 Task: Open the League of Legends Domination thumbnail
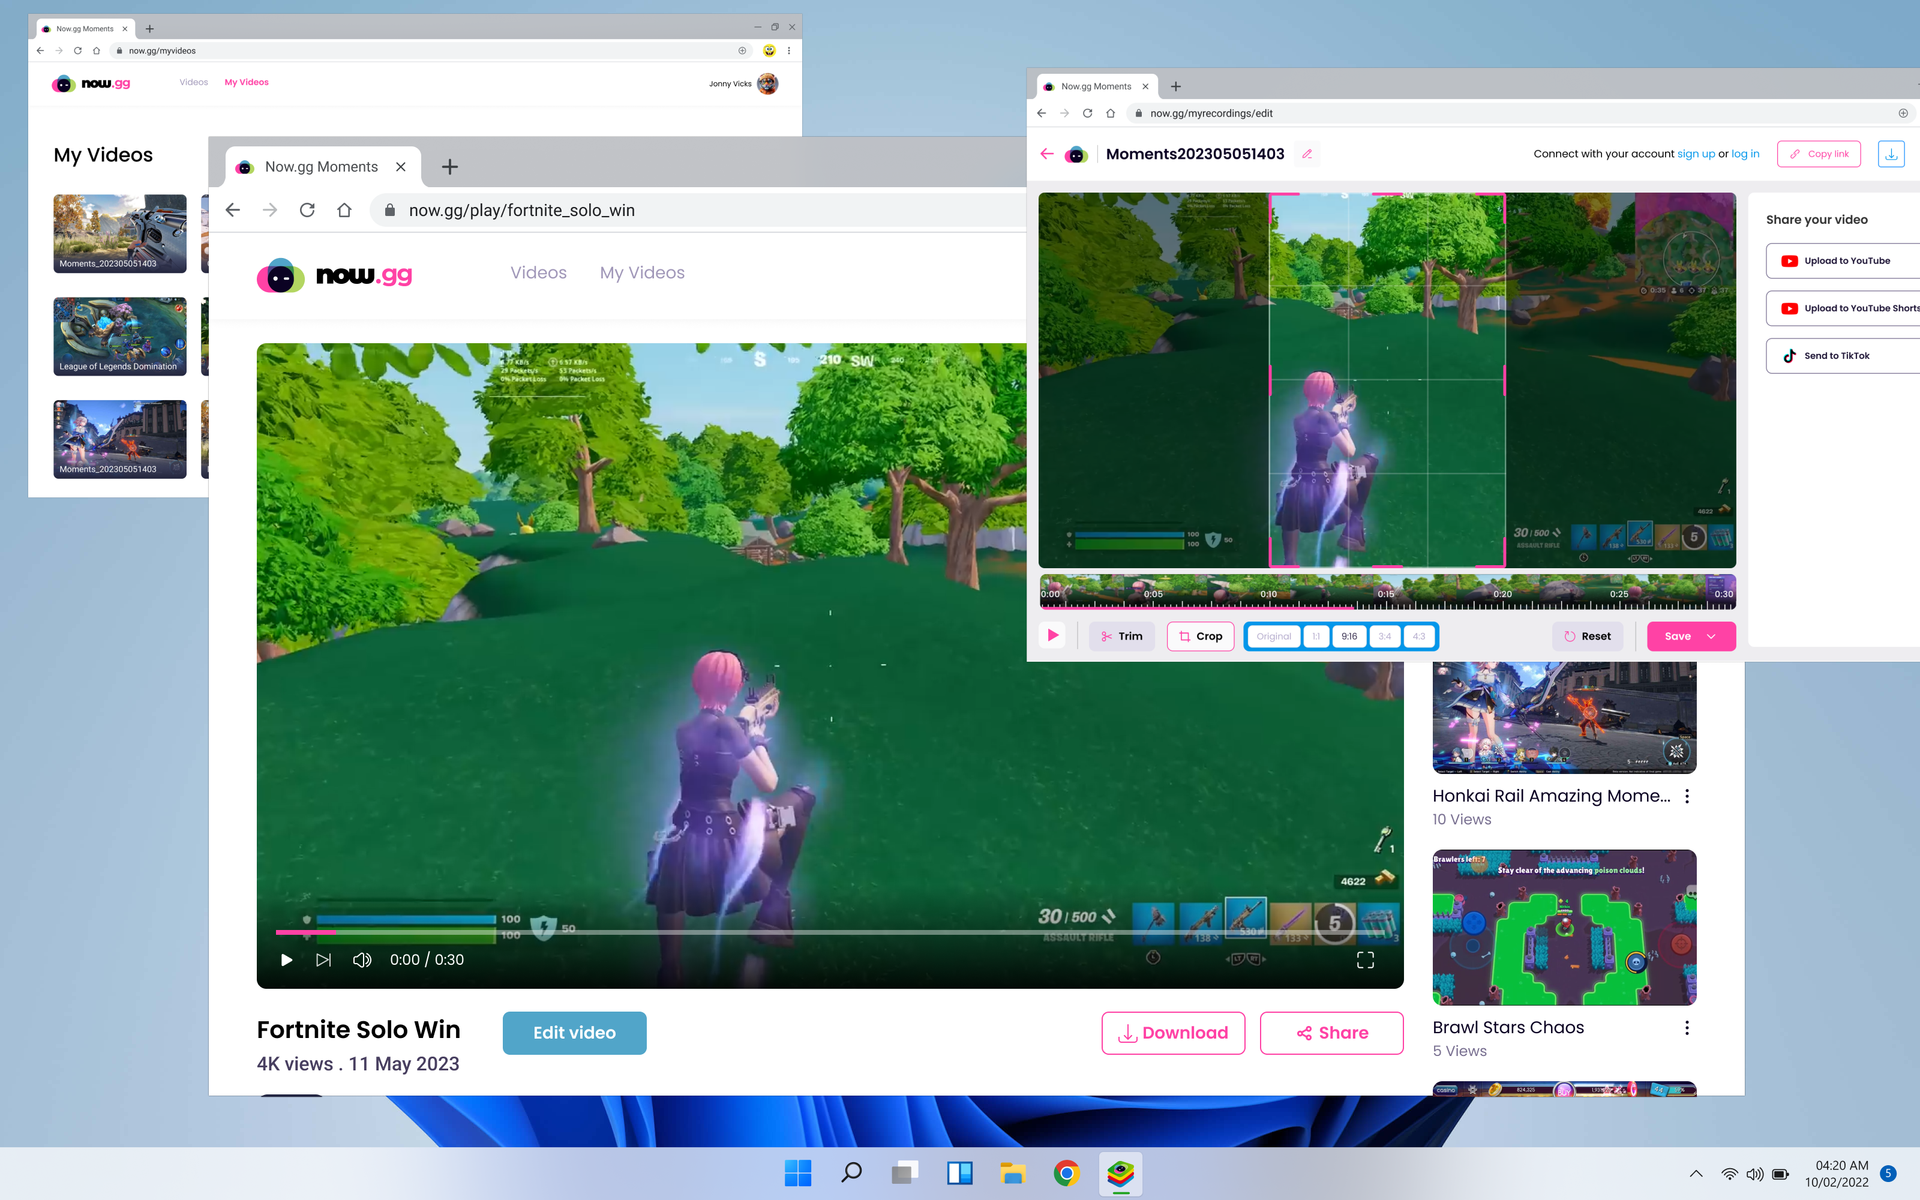pos(120,336)
